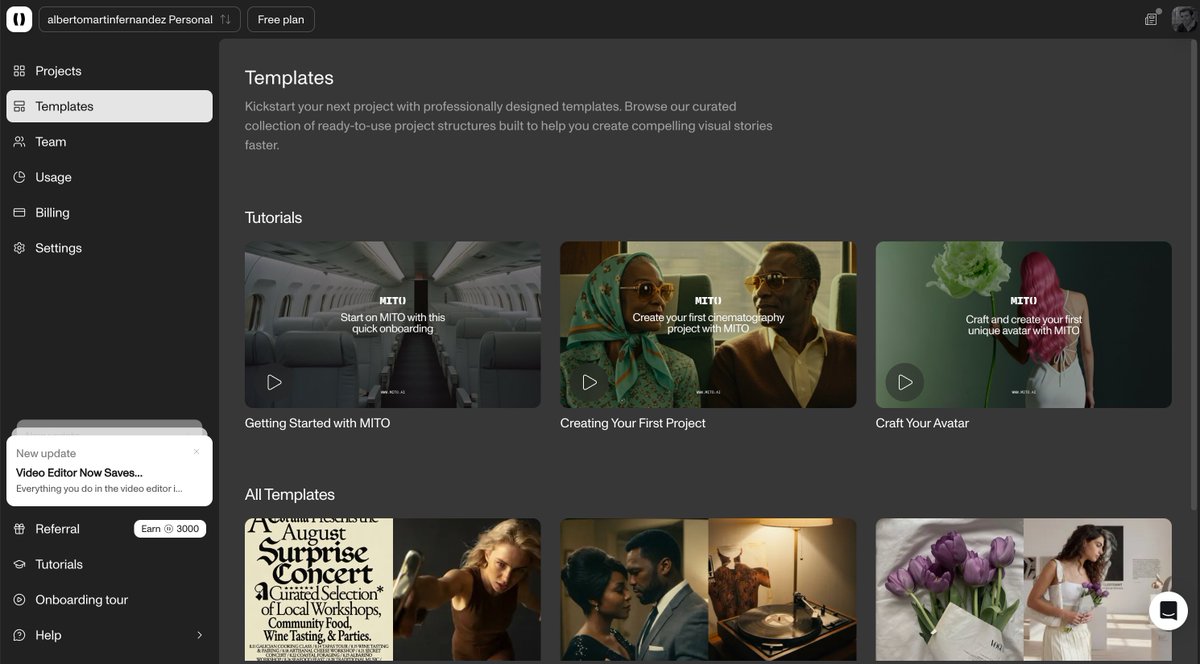Click the Templates layout icon
The width and height of the screenshot is (1200, 664).
(19, 106)
